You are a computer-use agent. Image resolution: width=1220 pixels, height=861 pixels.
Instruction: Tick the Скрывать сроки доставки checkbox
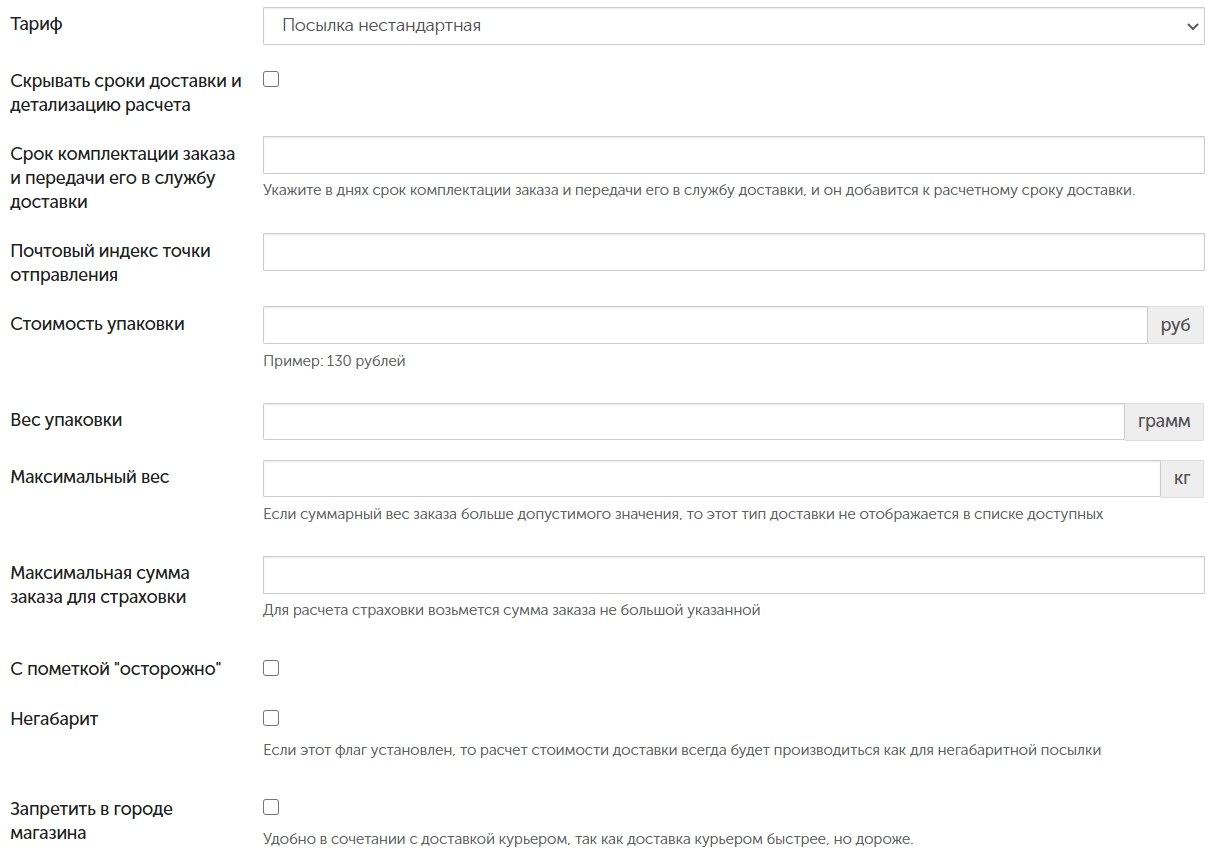click(271, 79)
